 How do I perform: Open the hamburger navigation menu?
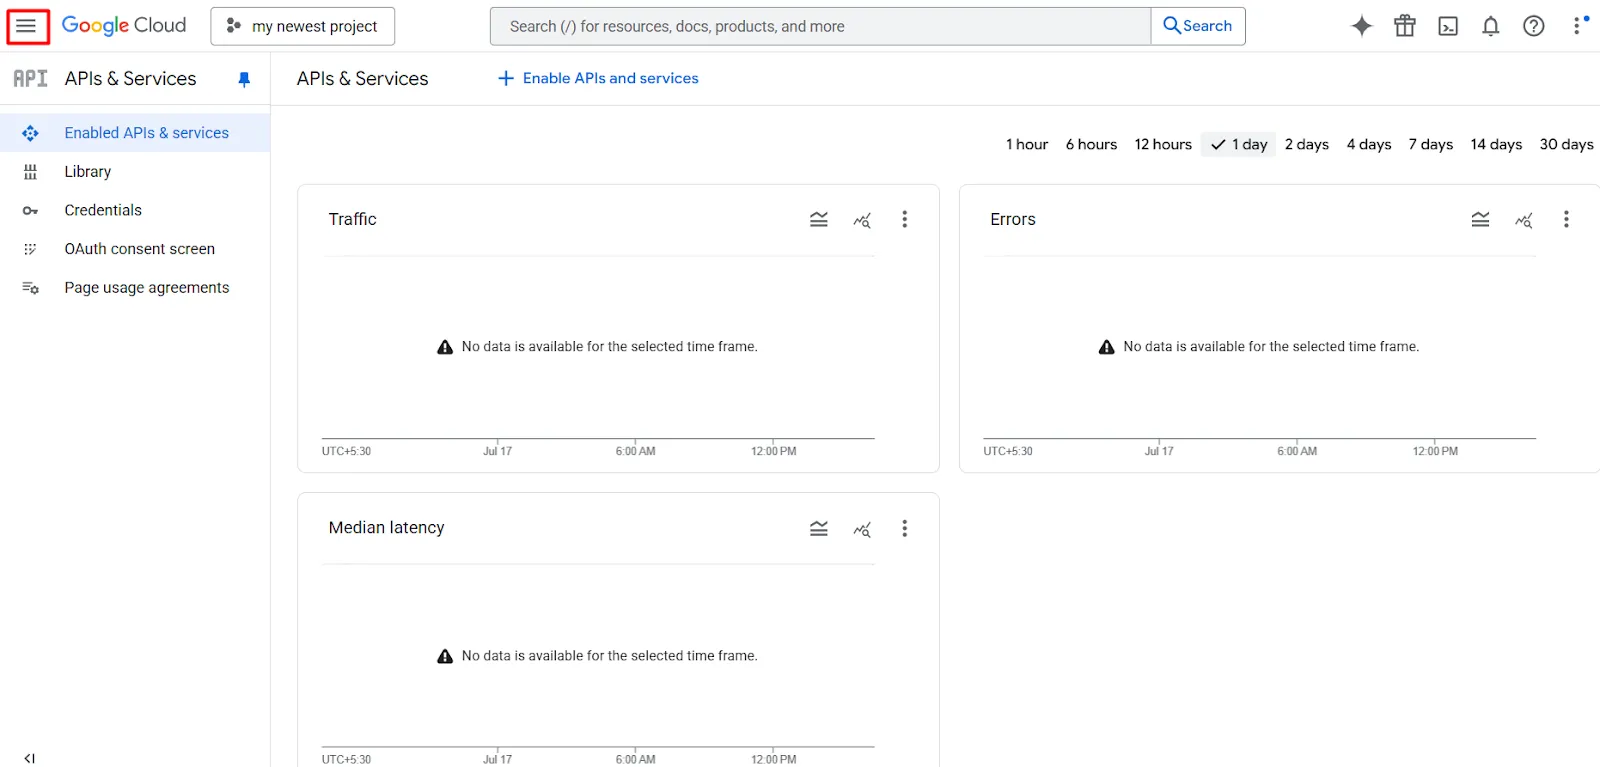click(x=27, y=26)
